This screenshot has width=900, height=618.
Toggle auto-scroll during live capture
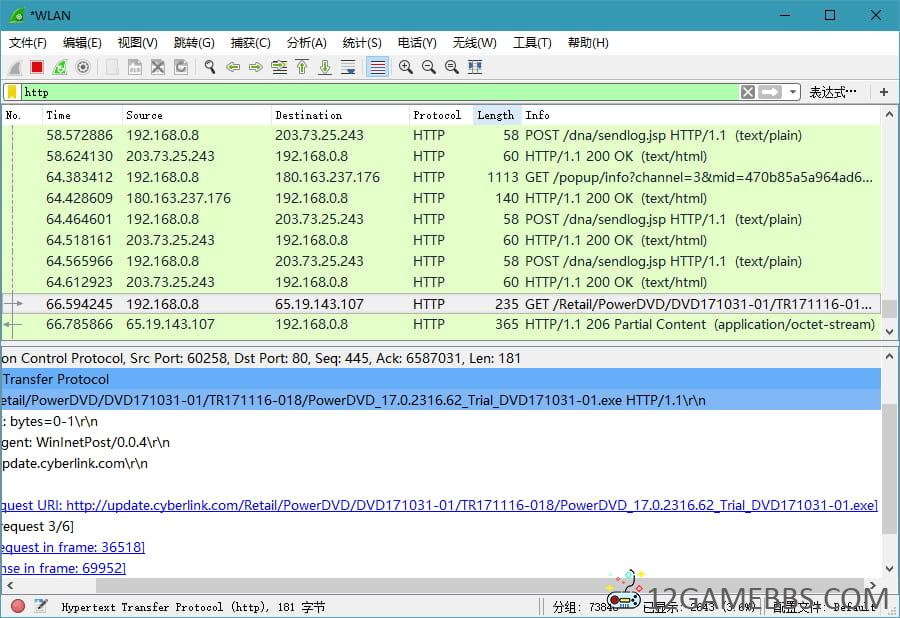(348, 67)
